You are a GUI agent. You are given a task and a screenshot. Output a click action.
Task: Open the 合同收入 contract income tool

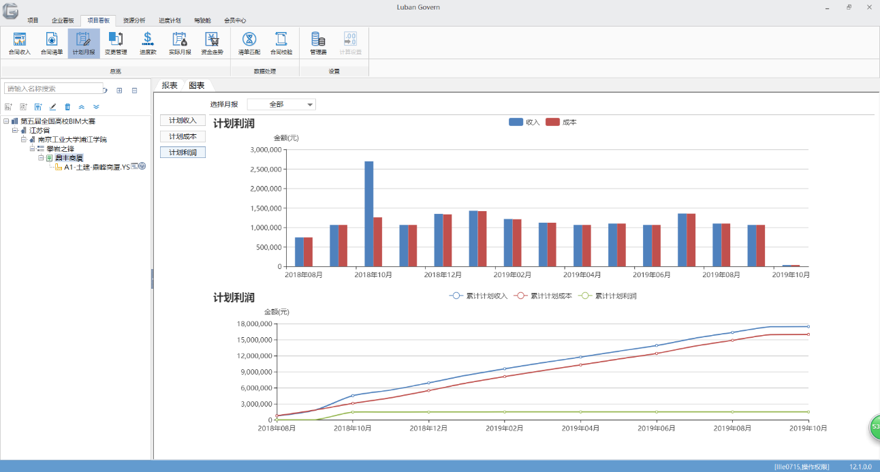[20, 43]
